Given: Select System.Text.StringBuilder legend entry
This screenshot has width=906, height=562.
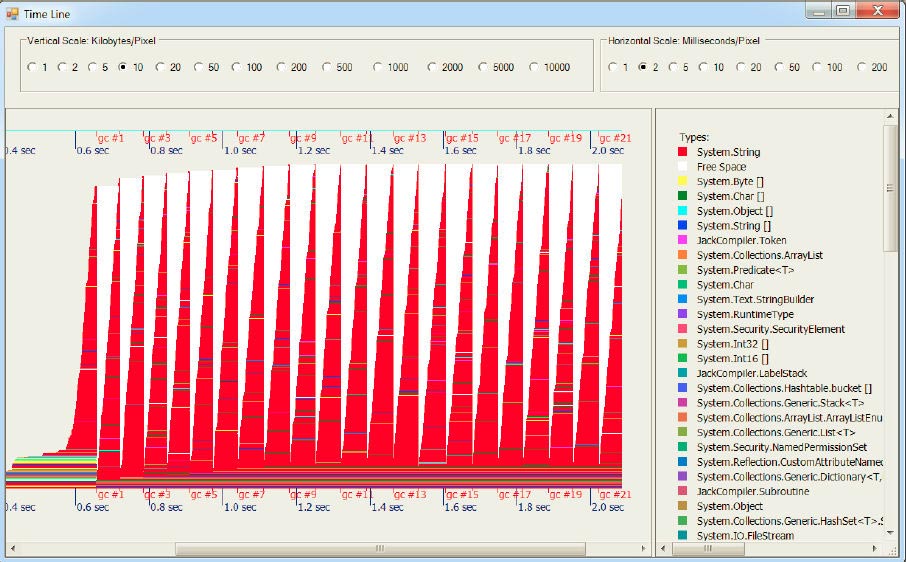Looking at the screenshot, I should [x=755, y=300].
